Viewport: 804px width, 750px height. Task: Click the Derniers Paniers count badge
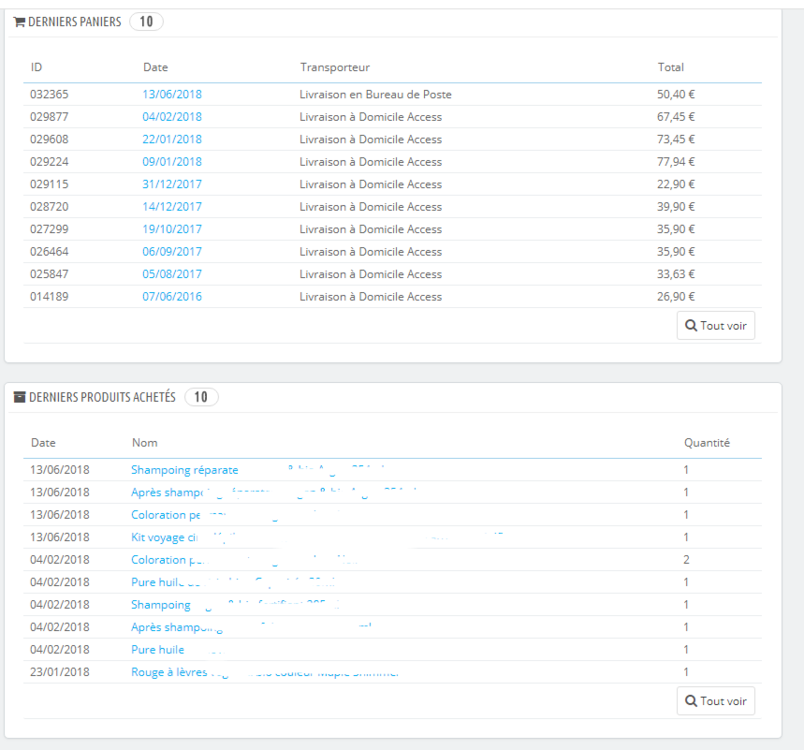(x=146, y=22)
